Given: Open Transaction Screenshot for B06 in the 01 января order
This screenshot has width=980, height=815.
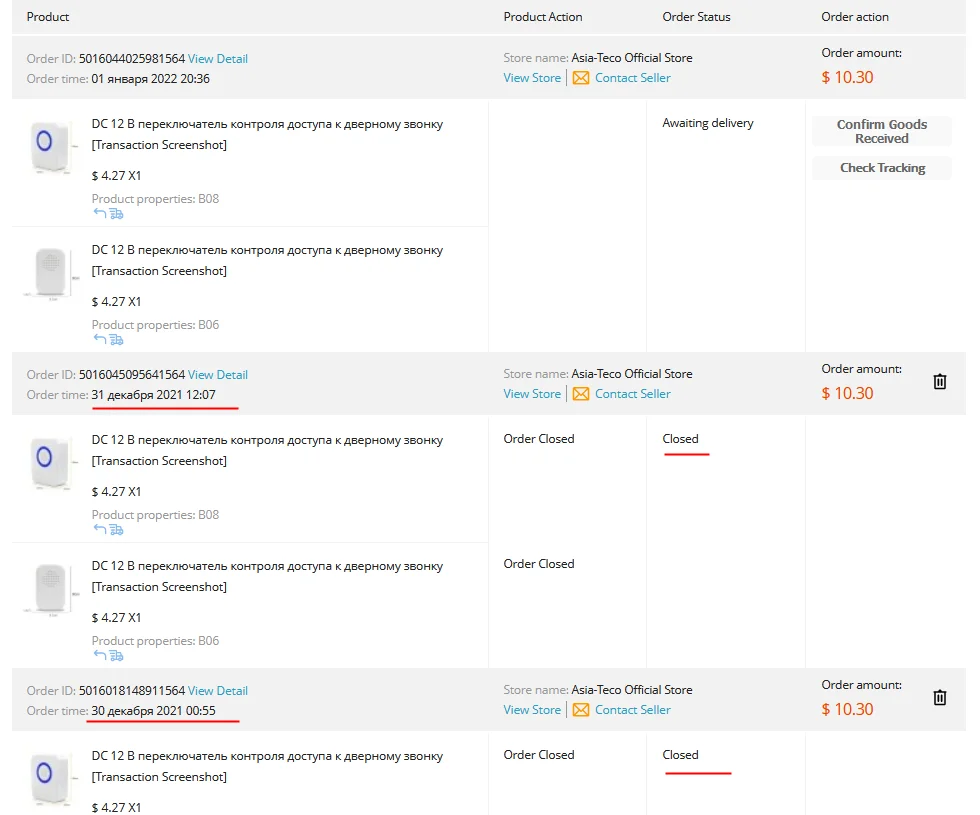Looking at the screenshot, I should click(x=159, y=271).
